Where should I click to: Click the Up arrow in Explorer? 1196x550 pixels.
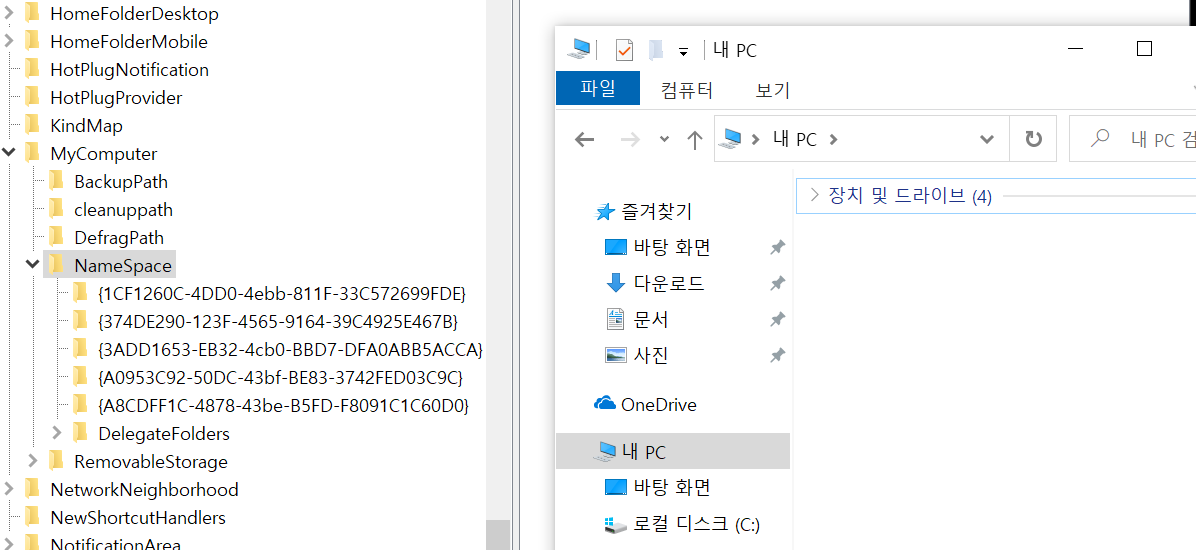tap(694, 140)
